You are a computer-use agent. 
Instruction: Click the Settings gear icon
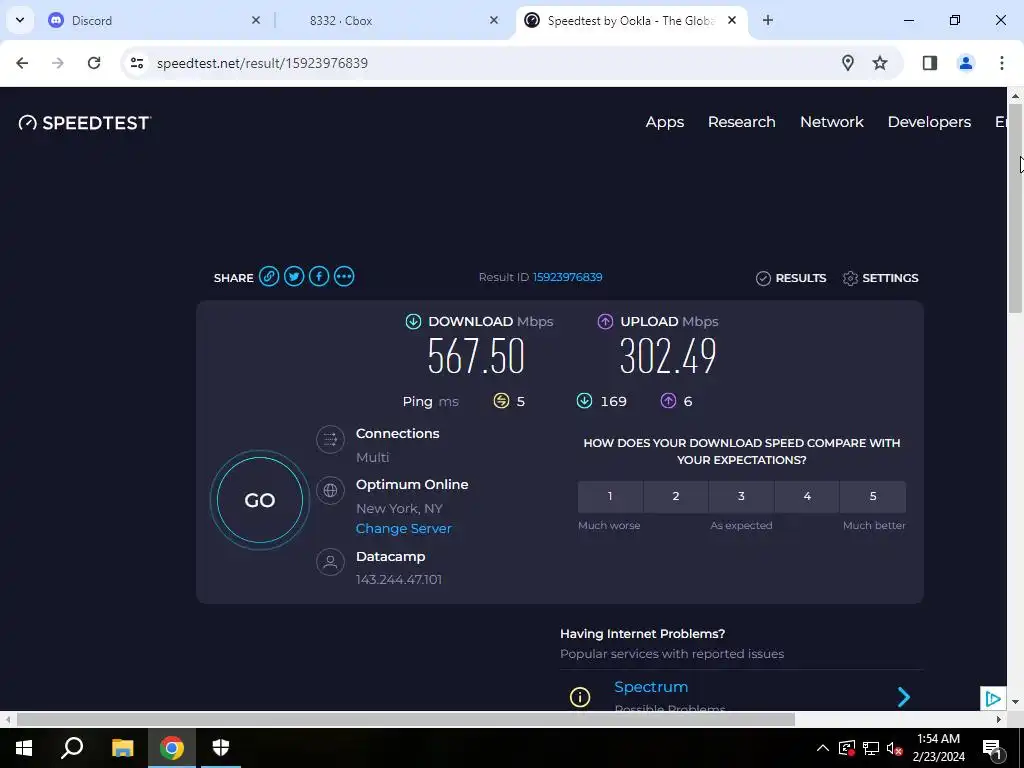850,278
